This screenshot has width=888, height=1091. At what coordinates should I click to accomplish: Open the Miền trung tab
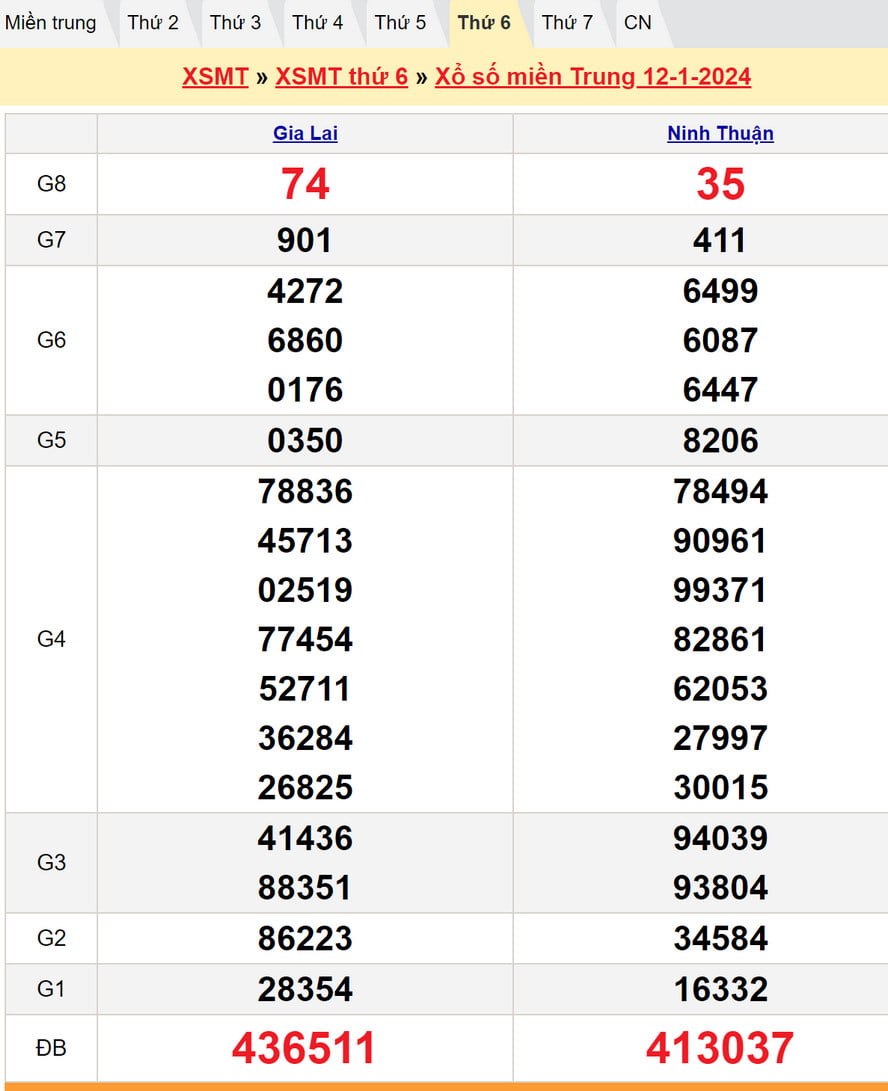51,22
